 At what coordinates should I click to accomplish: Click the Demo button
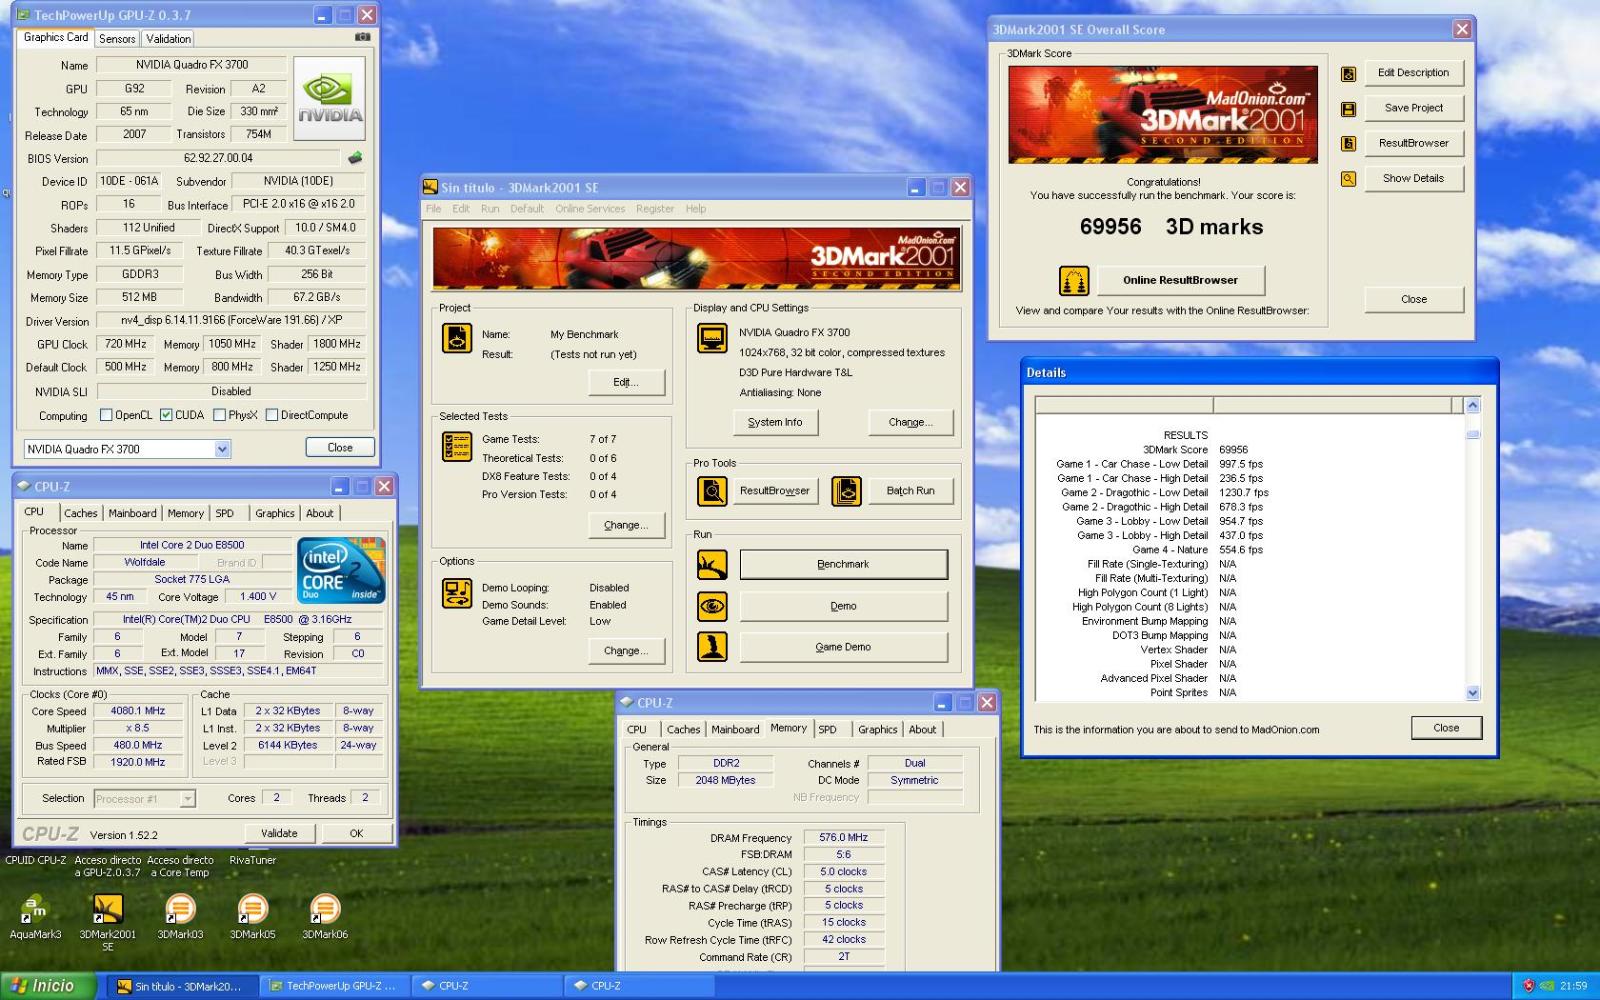(843, 606)
